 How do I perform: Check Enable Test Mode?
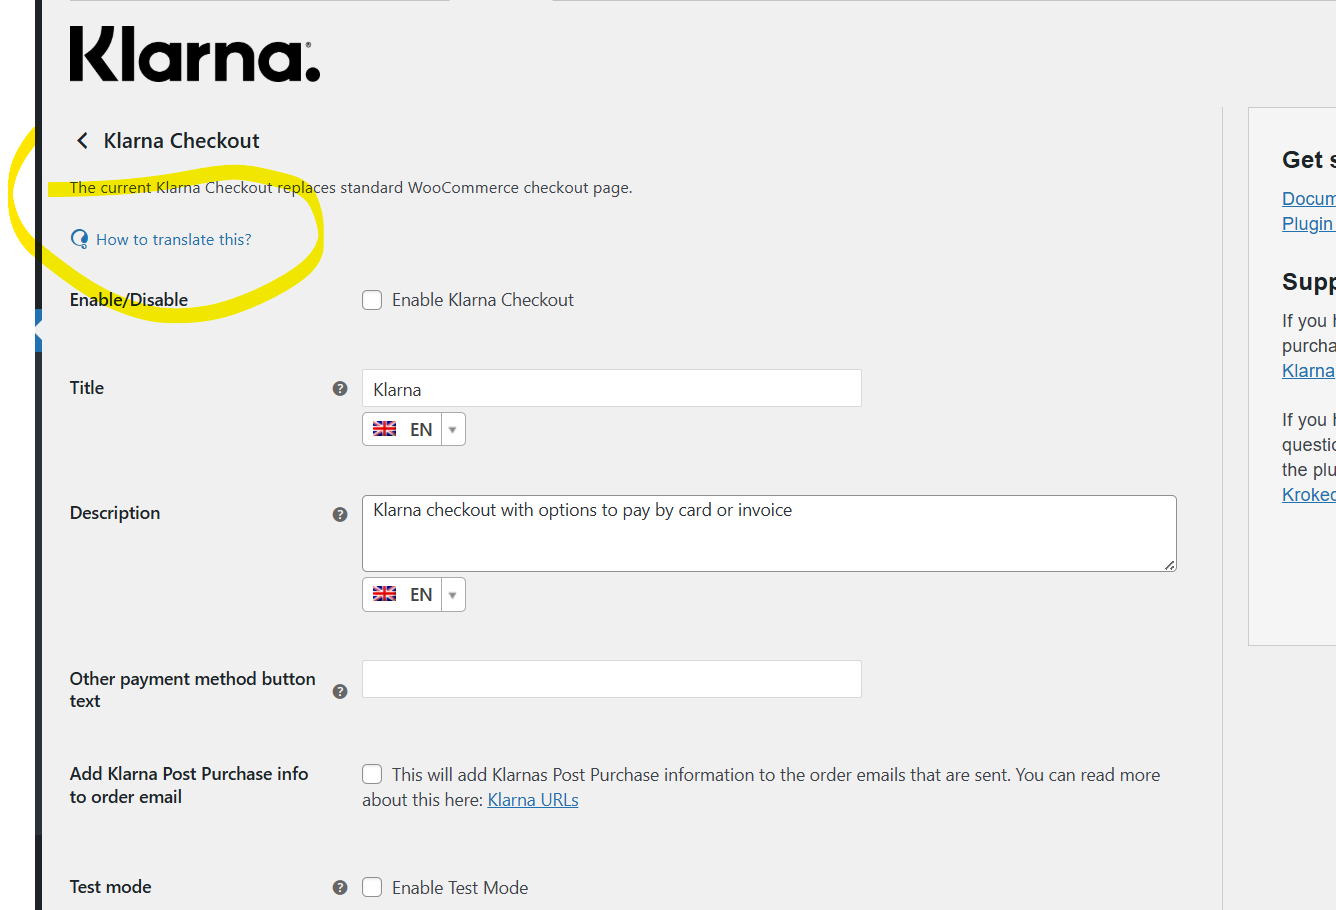click(x=372, y=887)
